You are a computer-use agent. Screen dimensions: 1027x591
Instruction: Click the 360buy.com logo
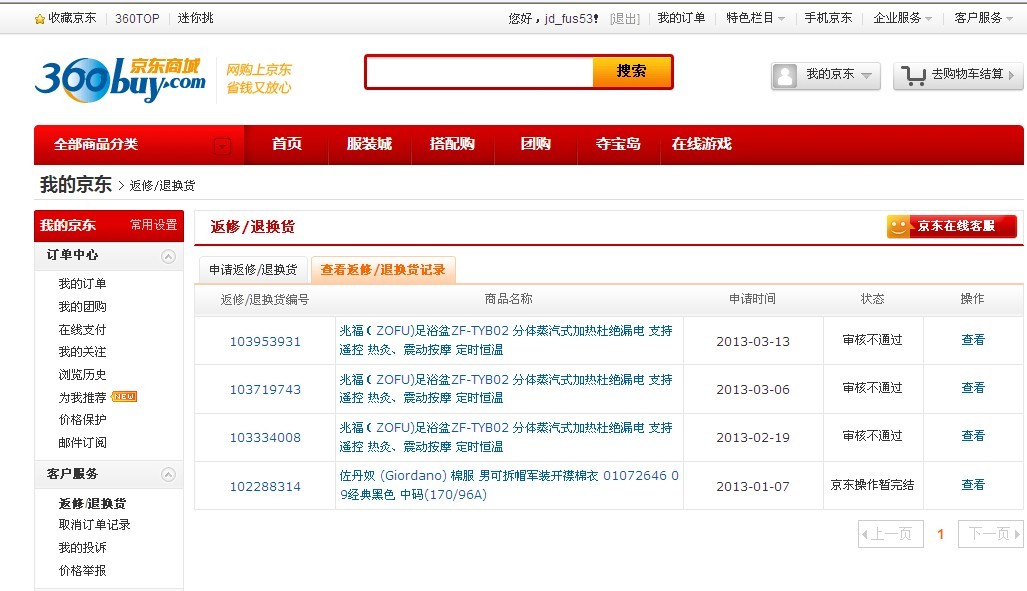pyautogui.click(x=117, y=77)
